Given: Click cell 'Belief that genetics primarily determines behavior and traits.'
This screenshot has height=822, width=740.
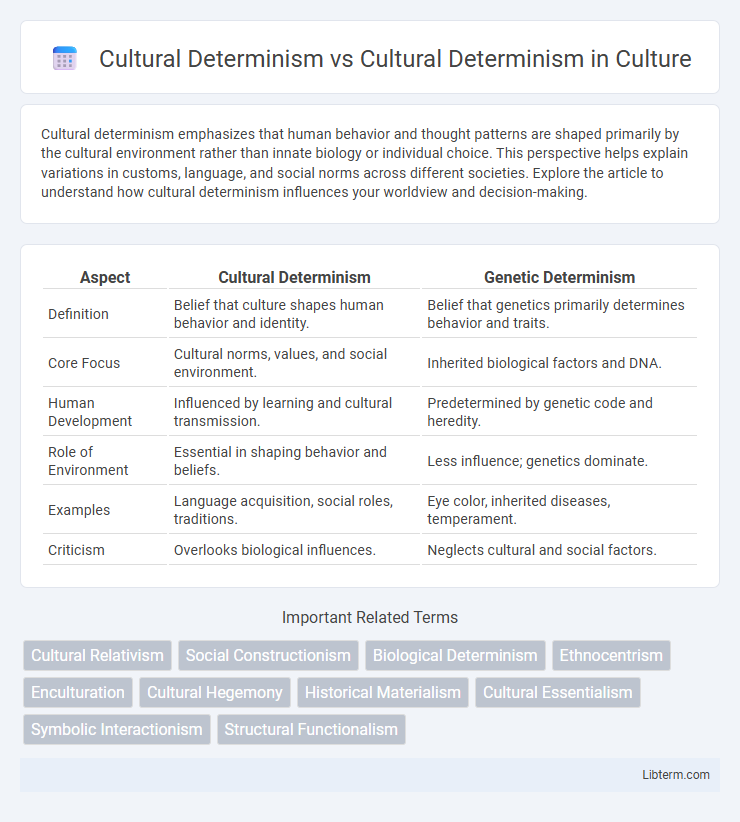Looking at the screenshot, I should tap(560, 314).
